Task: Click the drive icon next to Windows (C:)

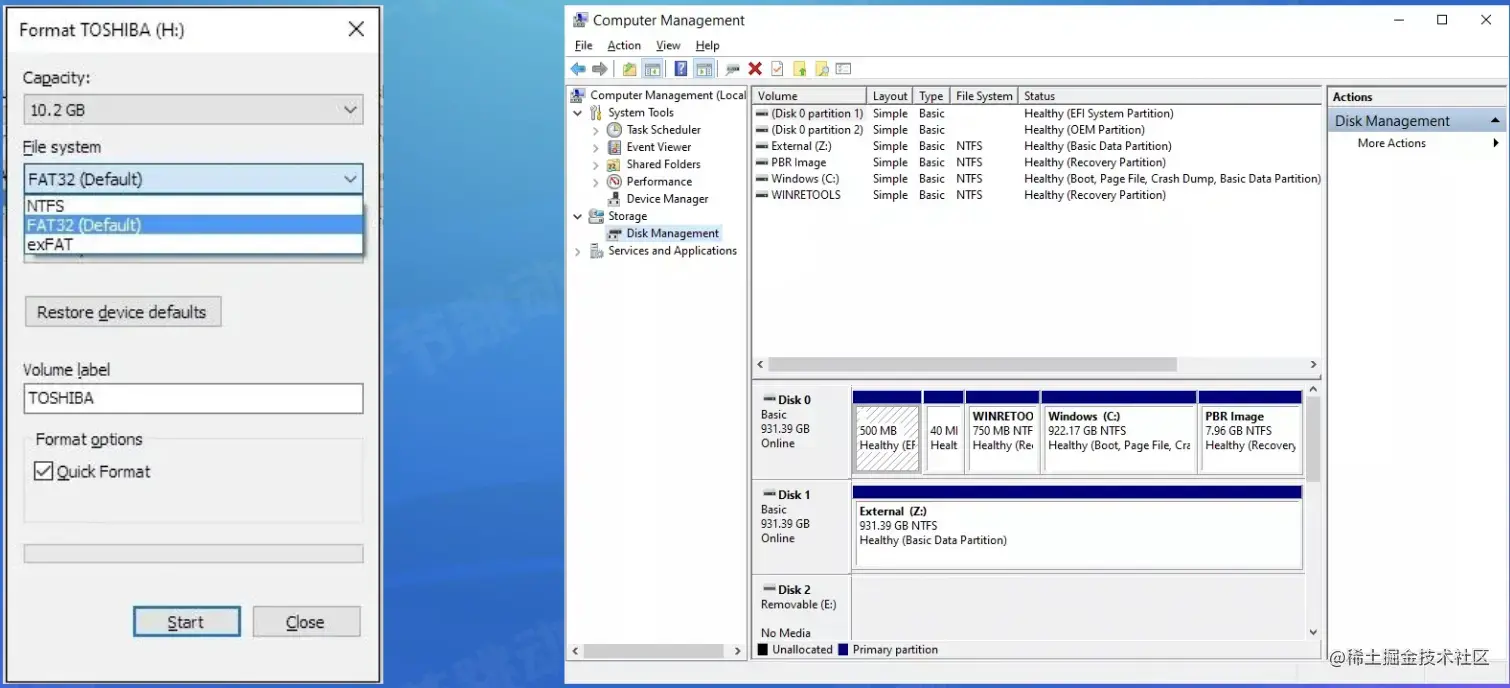Action: tap(762, 179)
